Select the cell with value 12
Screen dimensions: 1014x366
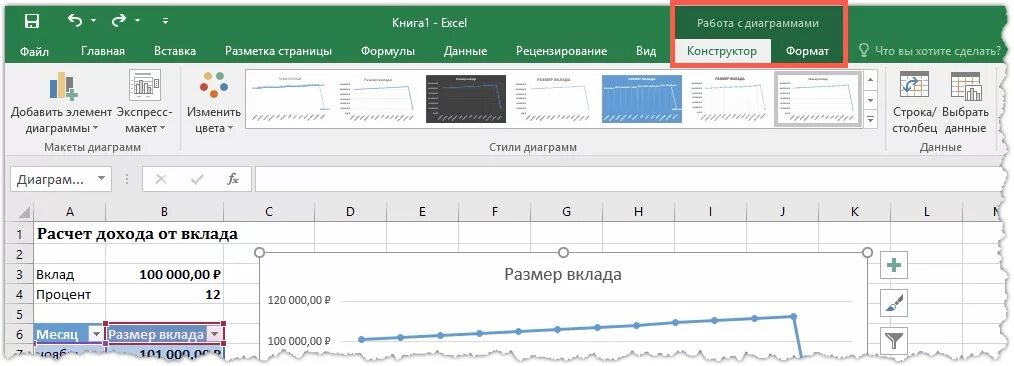(164, 294)
